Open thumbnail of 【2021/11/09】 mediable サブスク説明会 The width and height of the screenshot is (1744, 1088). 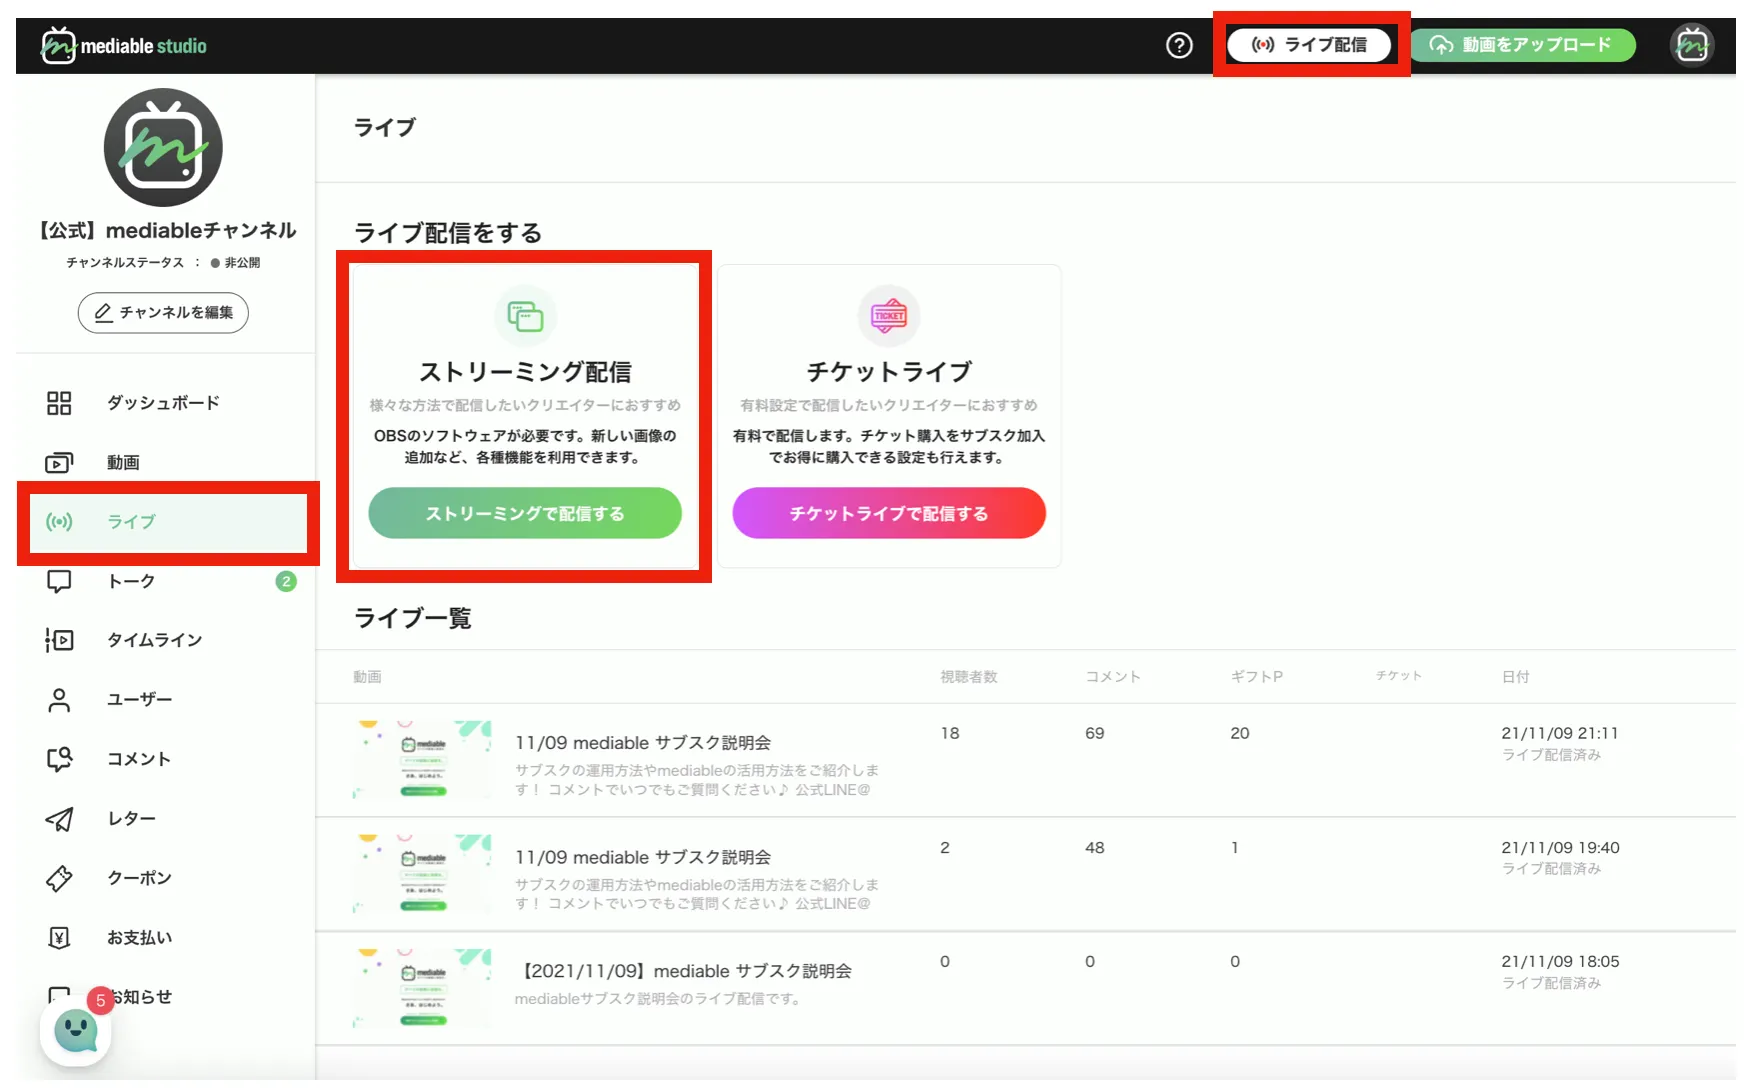[422, 988]
